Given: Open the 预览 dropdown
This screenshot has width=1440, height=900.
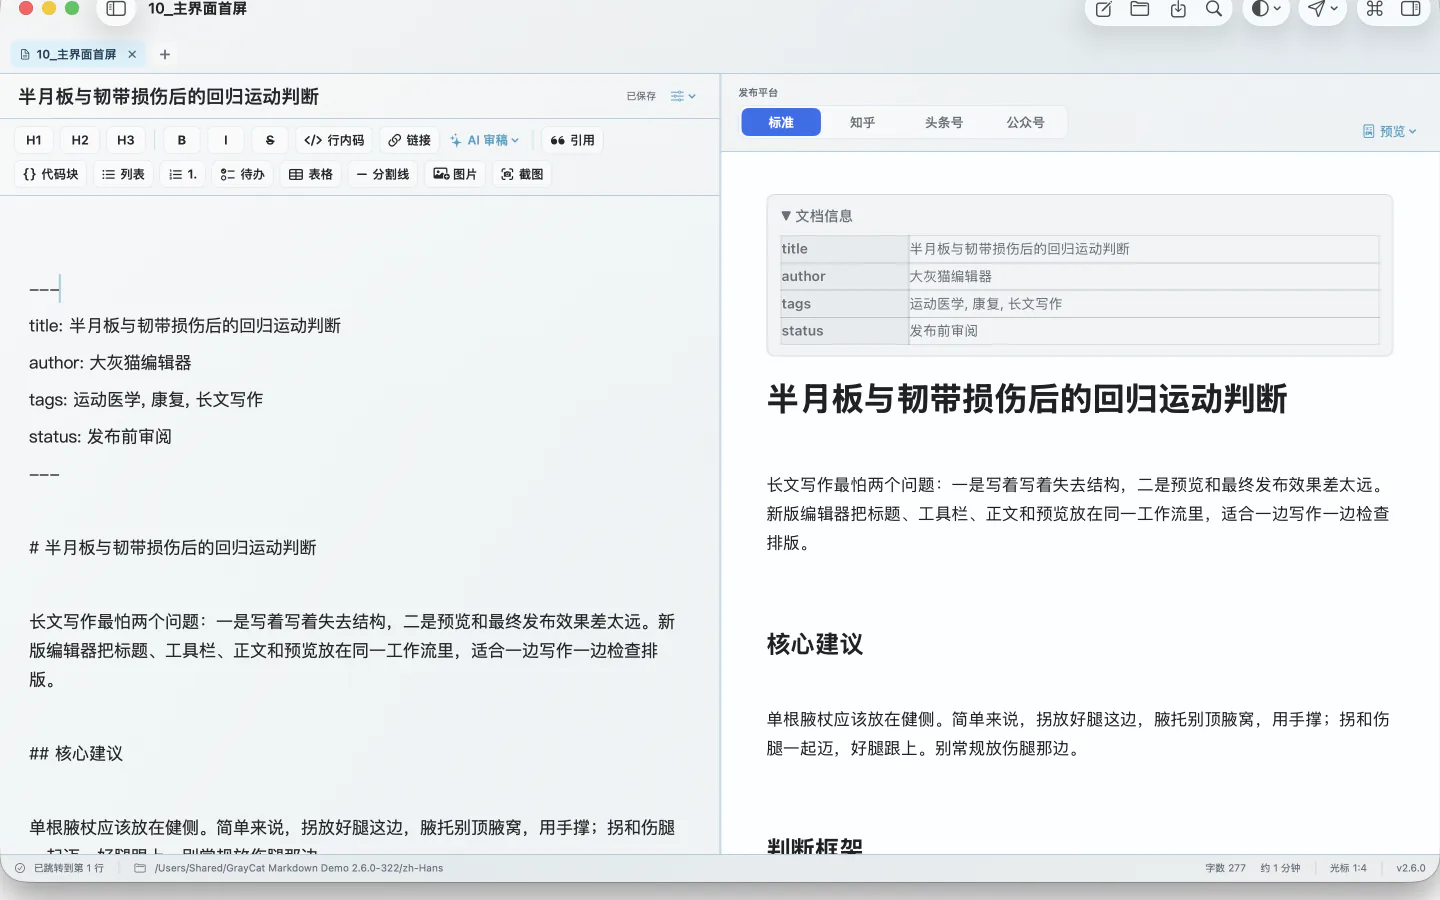Looking at the screenshot, I should tap(1390, 131).
